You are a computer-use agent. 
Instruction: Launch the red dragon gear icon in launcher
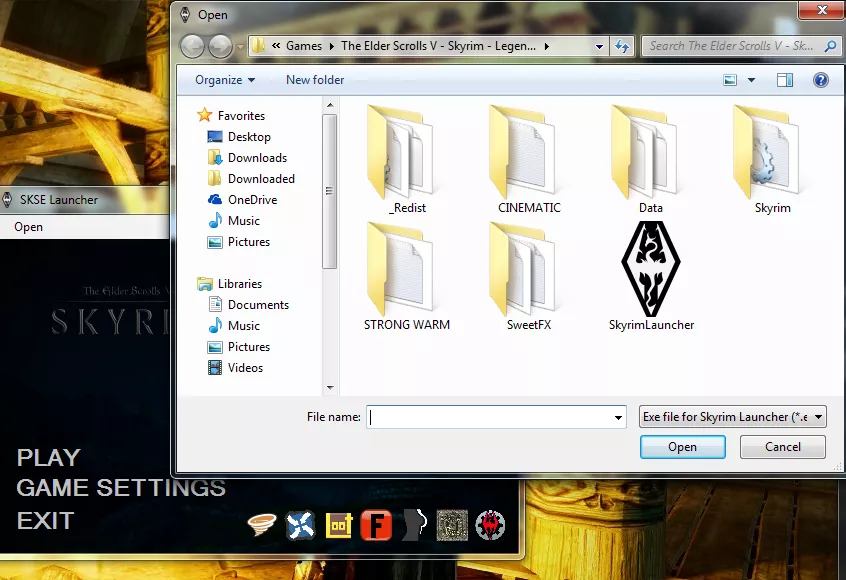click(x=490, y=525)
